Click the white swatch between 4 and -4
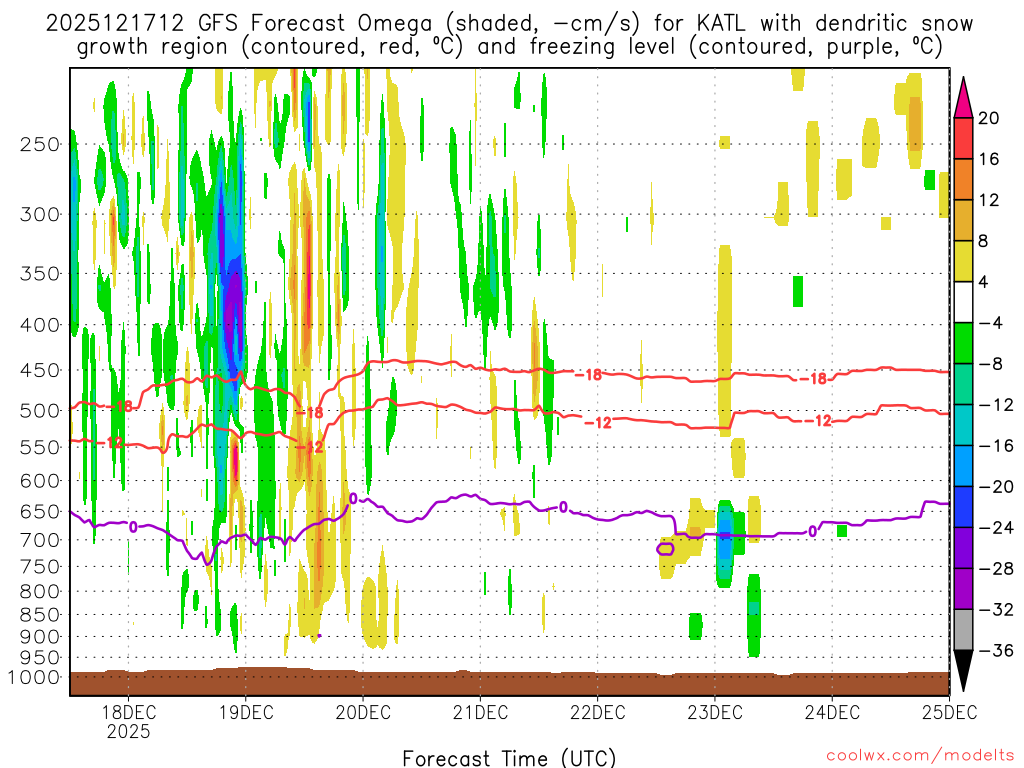The image size is (1024, 768). [963, 302]
